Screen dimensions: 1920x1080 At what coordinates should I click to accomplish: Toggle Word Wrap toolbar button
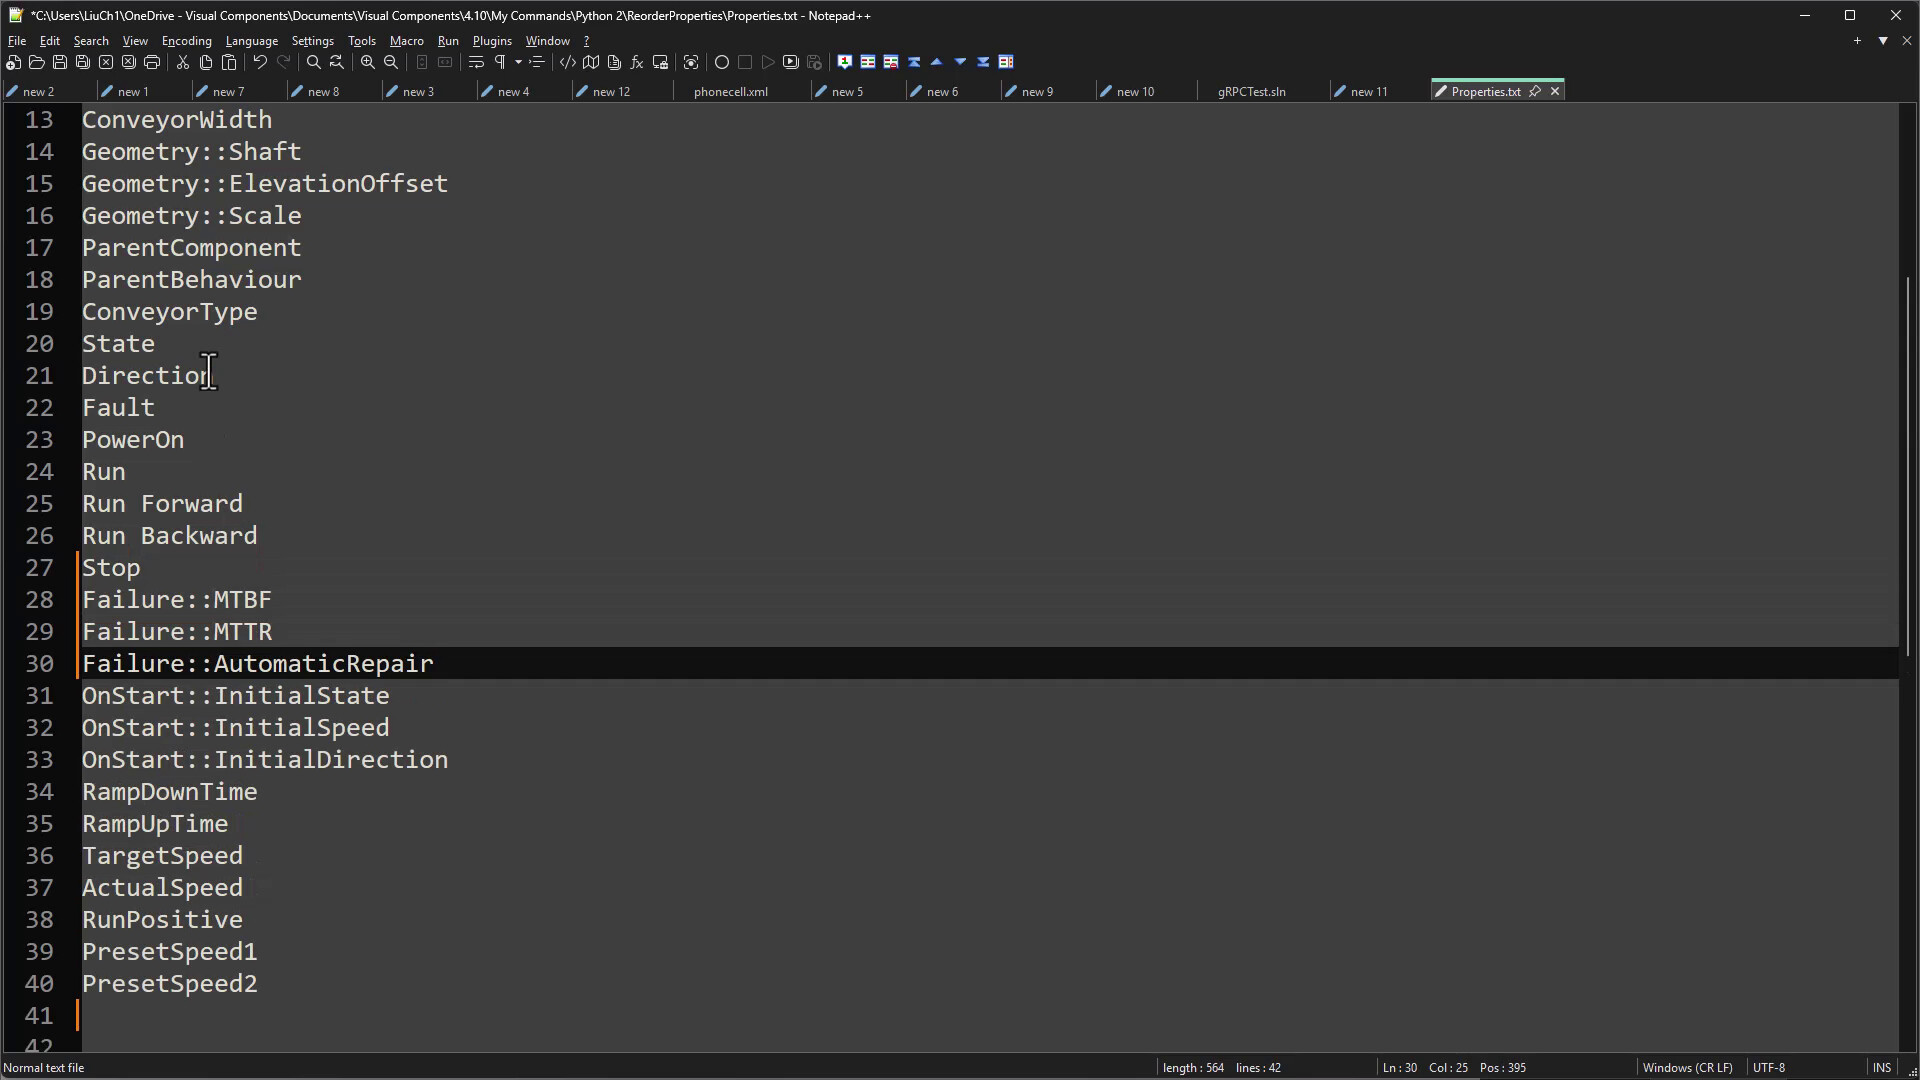tap(476, 62)
